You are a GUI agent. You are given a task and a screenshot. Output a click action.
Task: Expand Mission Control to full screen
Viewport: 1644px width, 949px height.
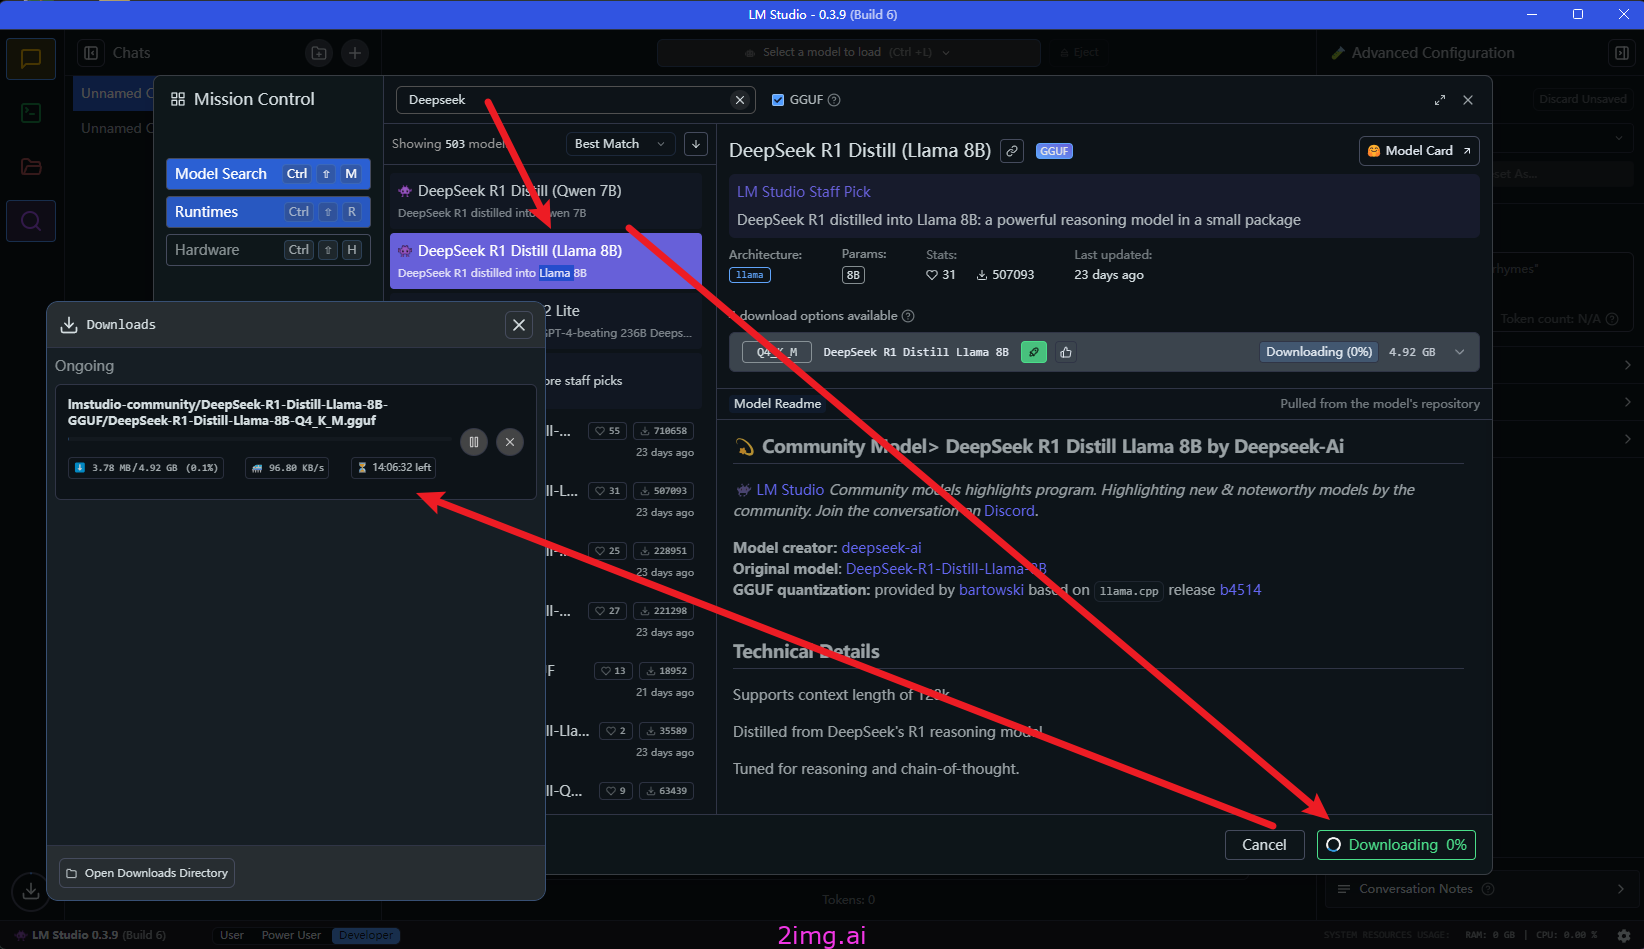(1440, 100)
